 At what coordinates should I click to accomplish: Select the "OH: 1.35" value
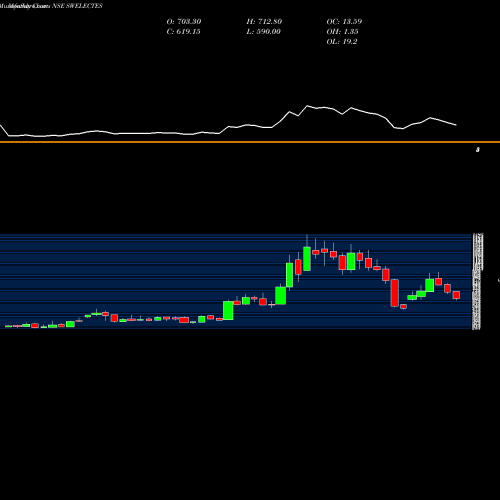coord(342,32)
